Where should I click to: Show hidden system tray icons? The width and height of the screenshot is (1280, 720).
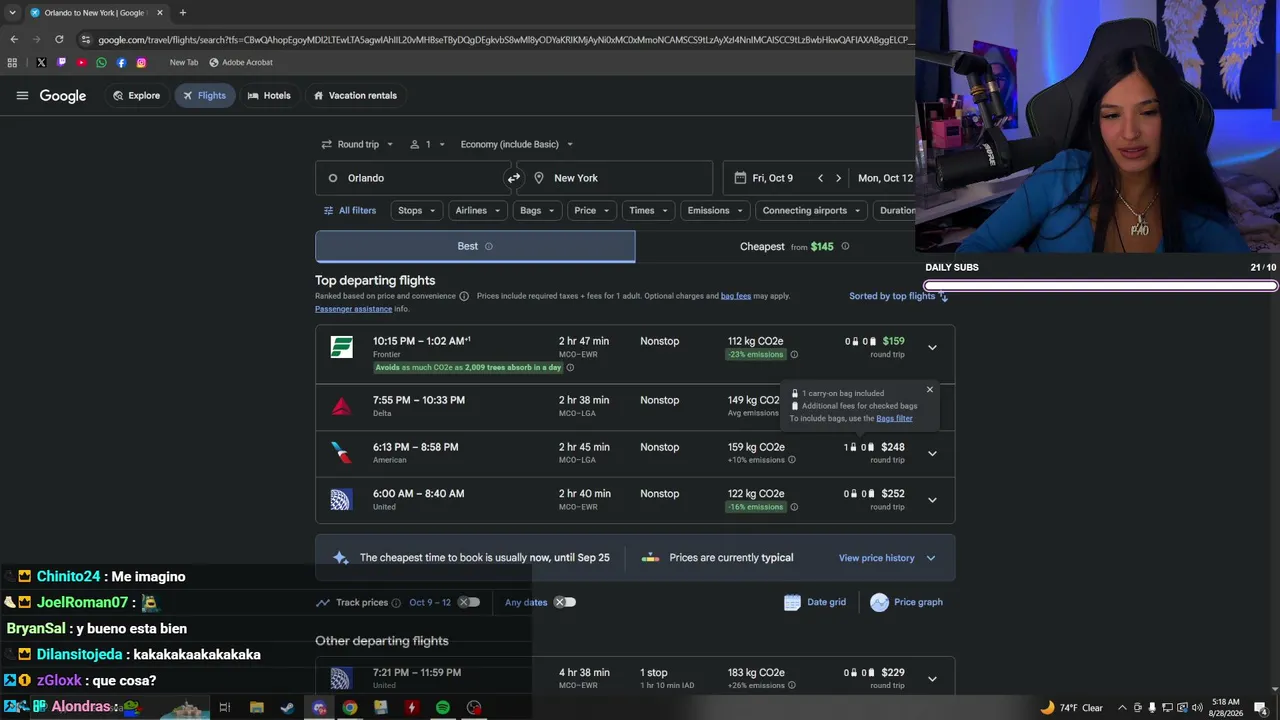click(x=1122, y=708)
